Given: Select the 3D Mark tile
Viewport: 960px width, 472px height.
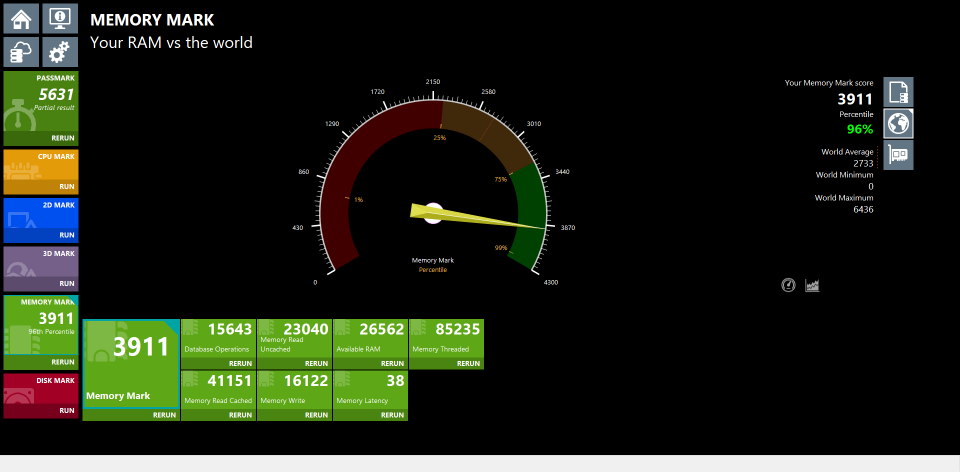Looking at the screenshot, I should pyautogui.click(x=41, y=262).
